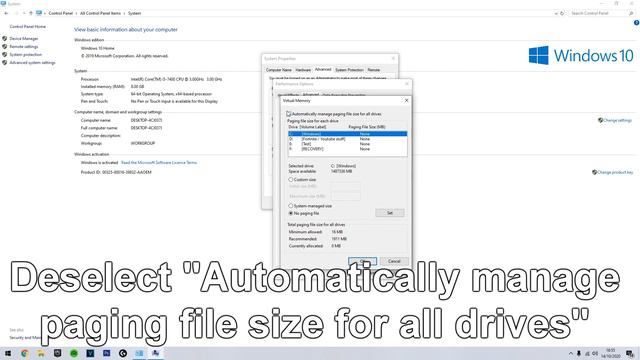The height and width of the screenshot is (360, 640).
Task: Click the taskbar clock and date
Action: click(x=611, y=353)
